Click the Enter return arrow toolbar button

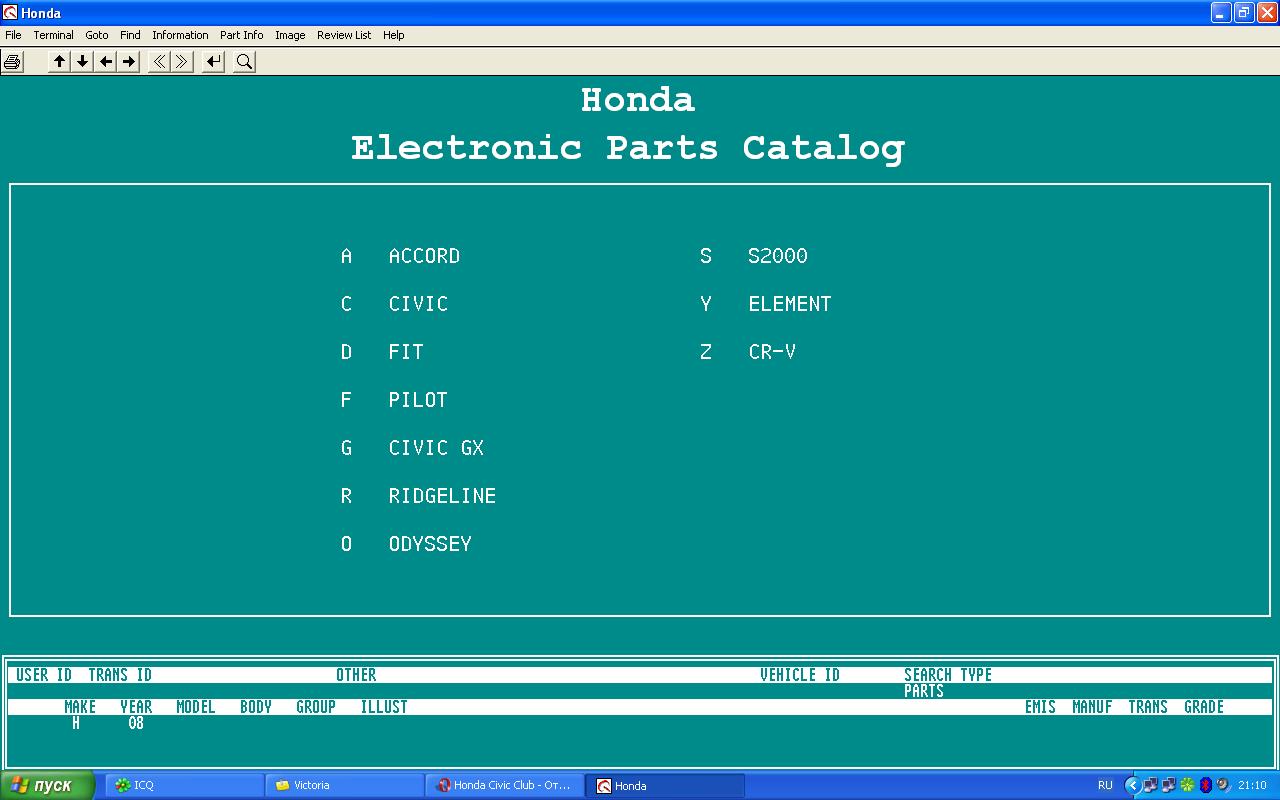(x=213, y=62)
